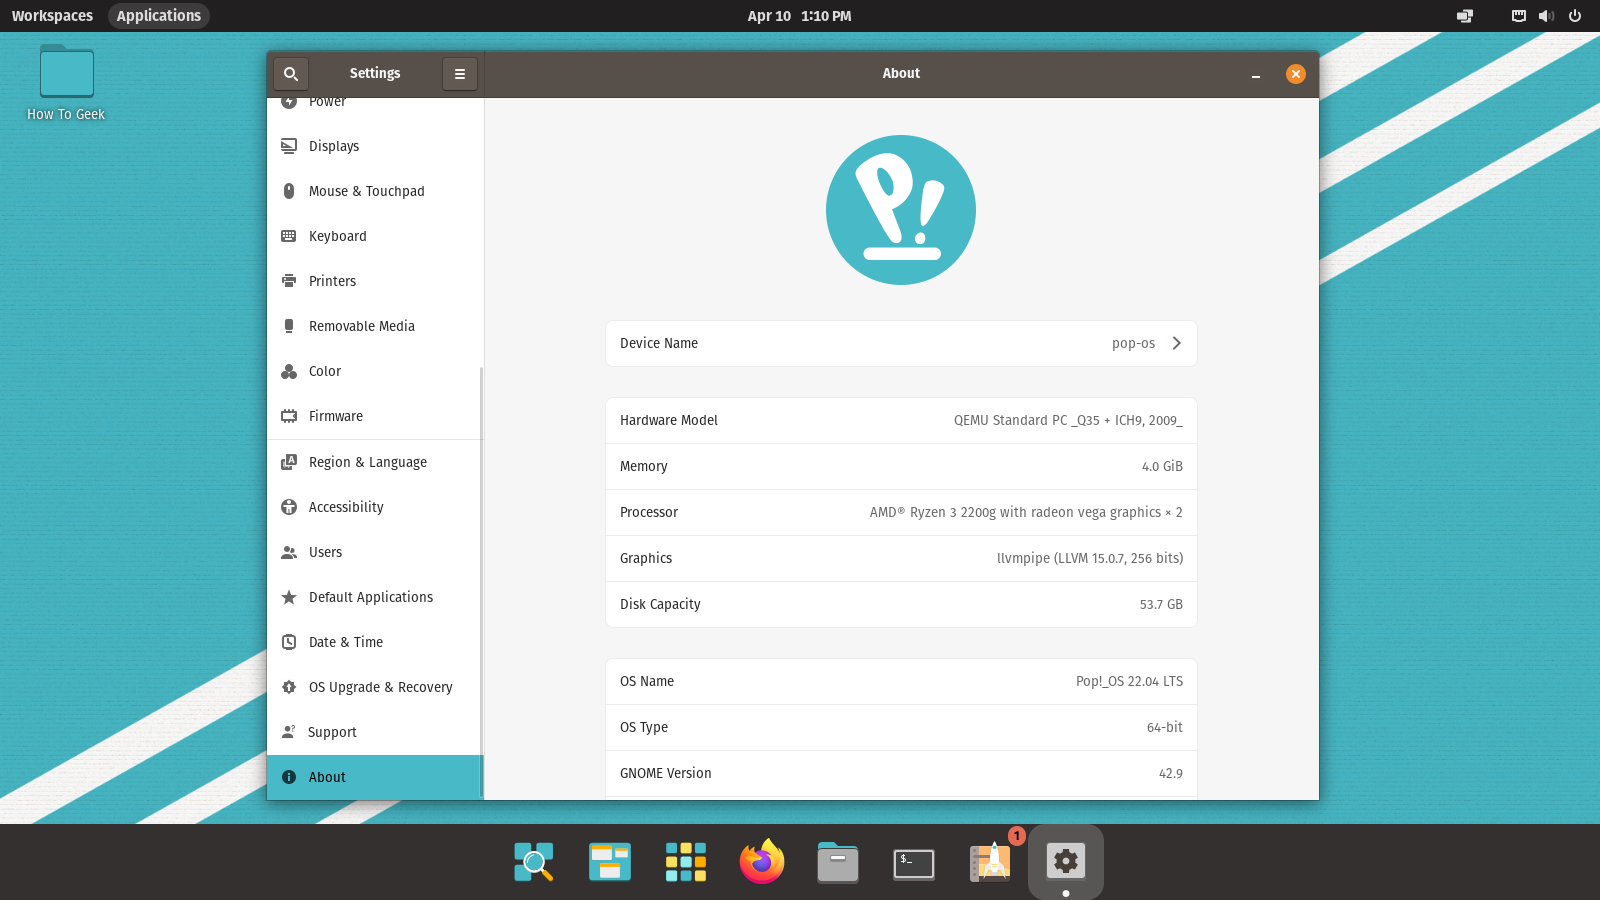Screen dimensions: 1600x900
Task: Select Mouse & Touchpad settings
Action: [375, 191]
